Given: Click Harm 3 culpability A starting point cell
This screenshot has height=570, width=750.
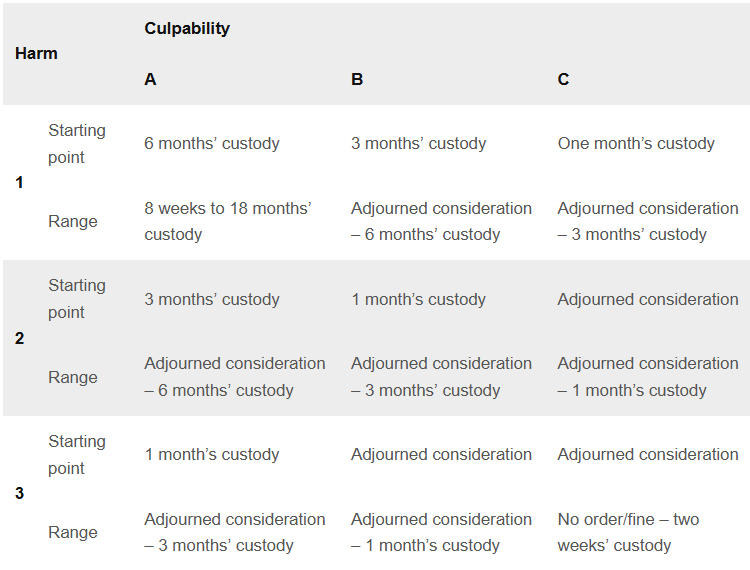Looking at the screenshot, I should (210, 454).
